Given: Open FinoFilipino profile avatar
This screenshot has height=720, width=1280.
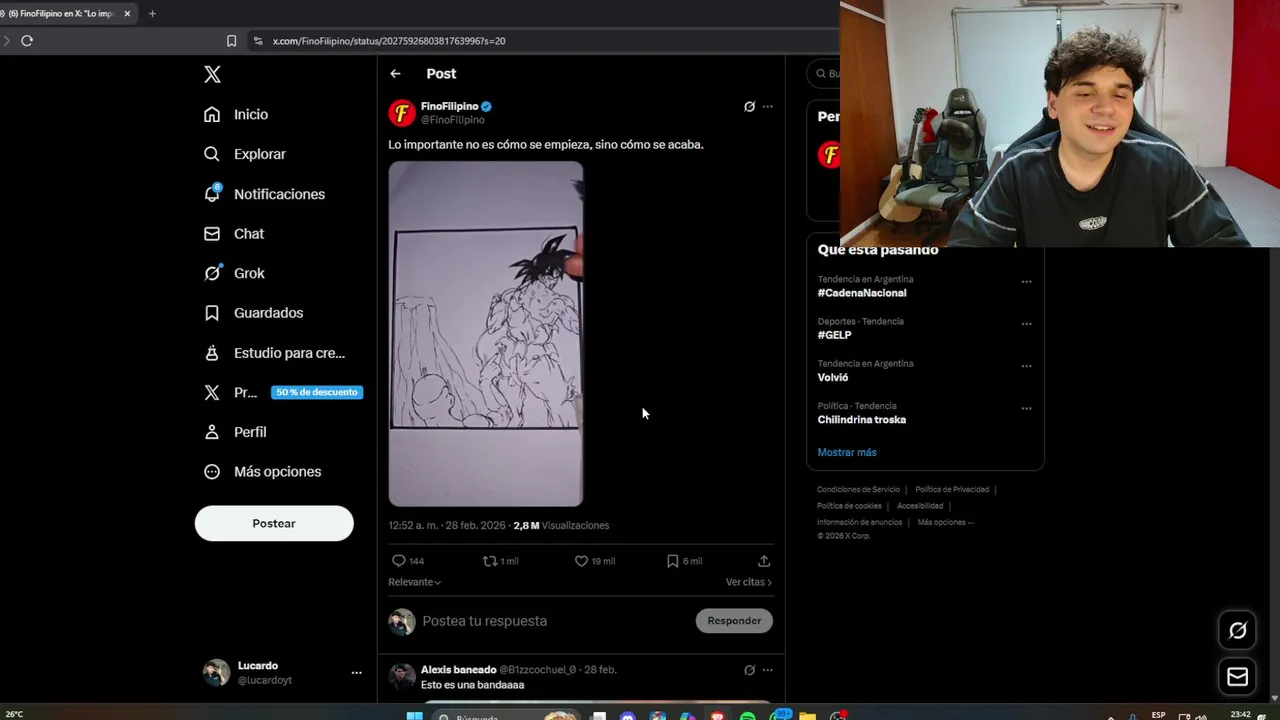Looking at the screenshot, I should [x=401, y=113].
